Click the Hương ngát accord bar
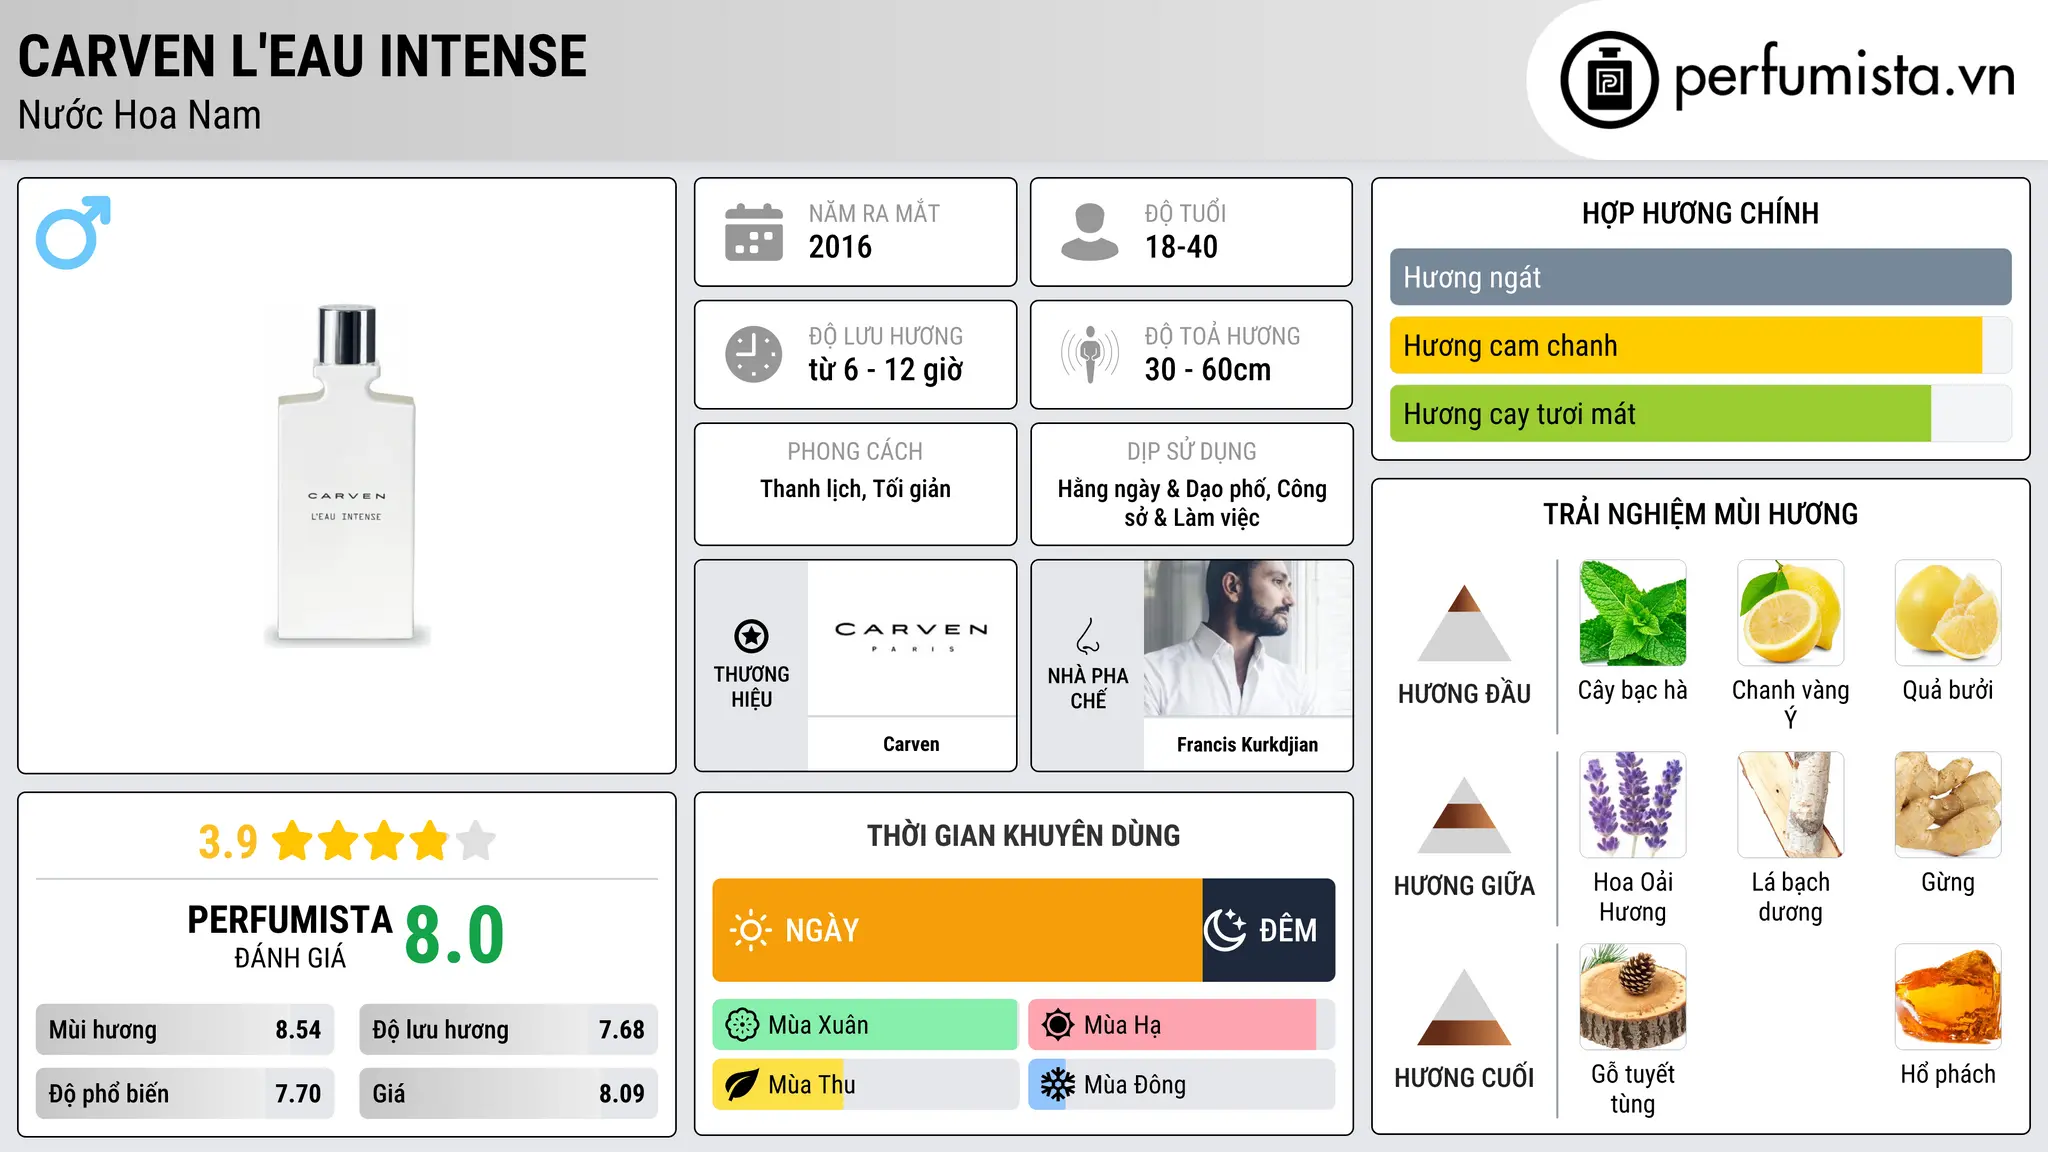2048x1152 pixels. point(1700,277)
